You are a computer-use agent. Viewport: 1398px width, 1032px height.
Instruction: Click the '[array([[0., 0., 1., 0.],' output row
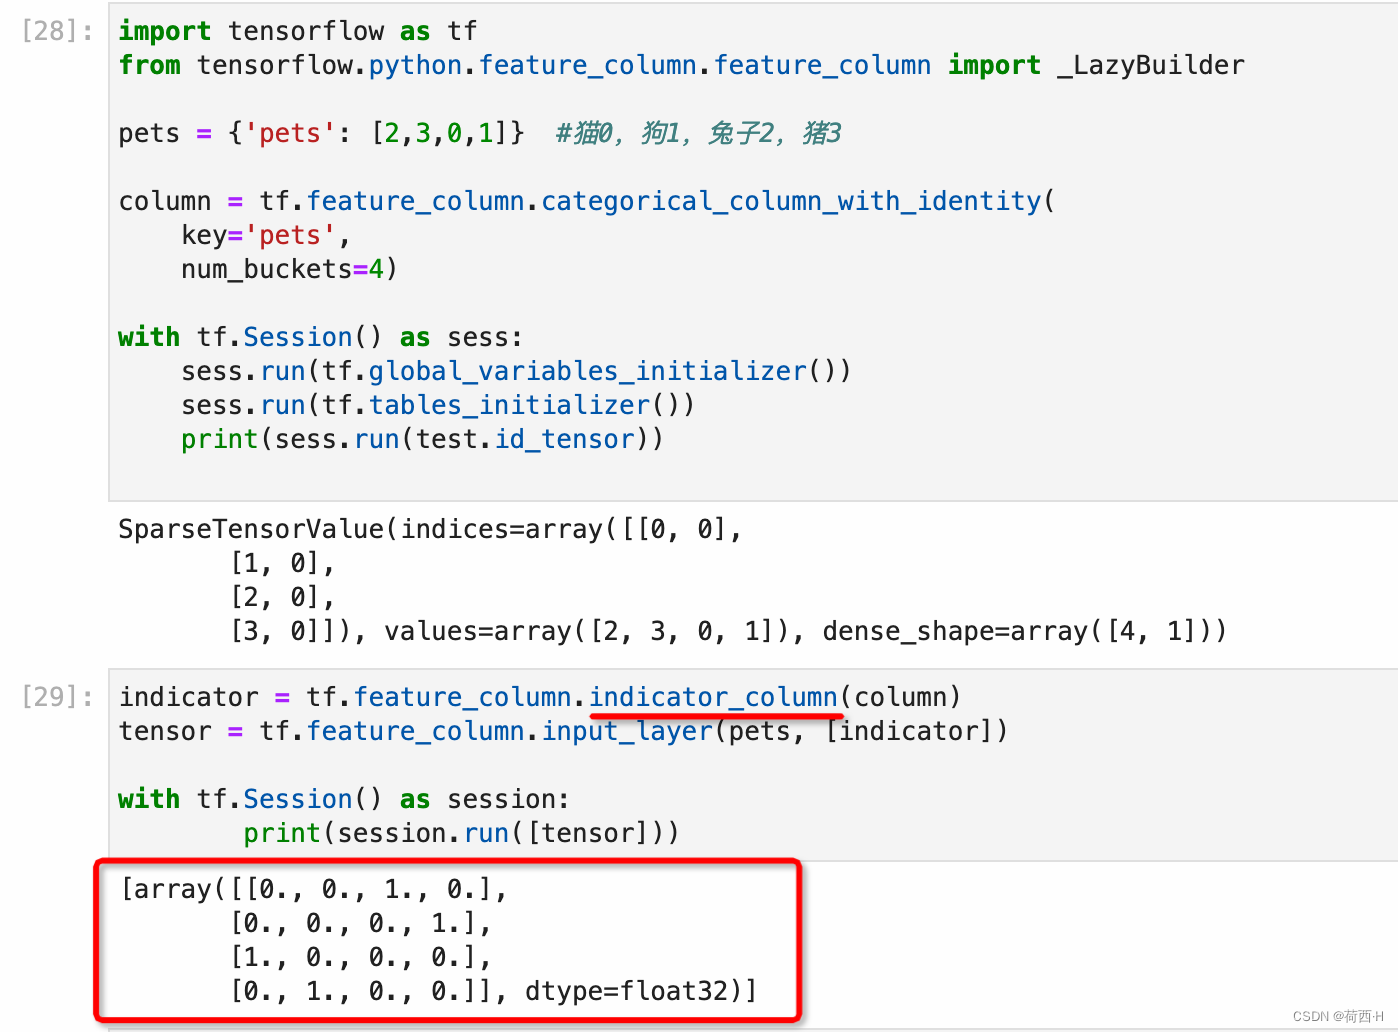314,889
